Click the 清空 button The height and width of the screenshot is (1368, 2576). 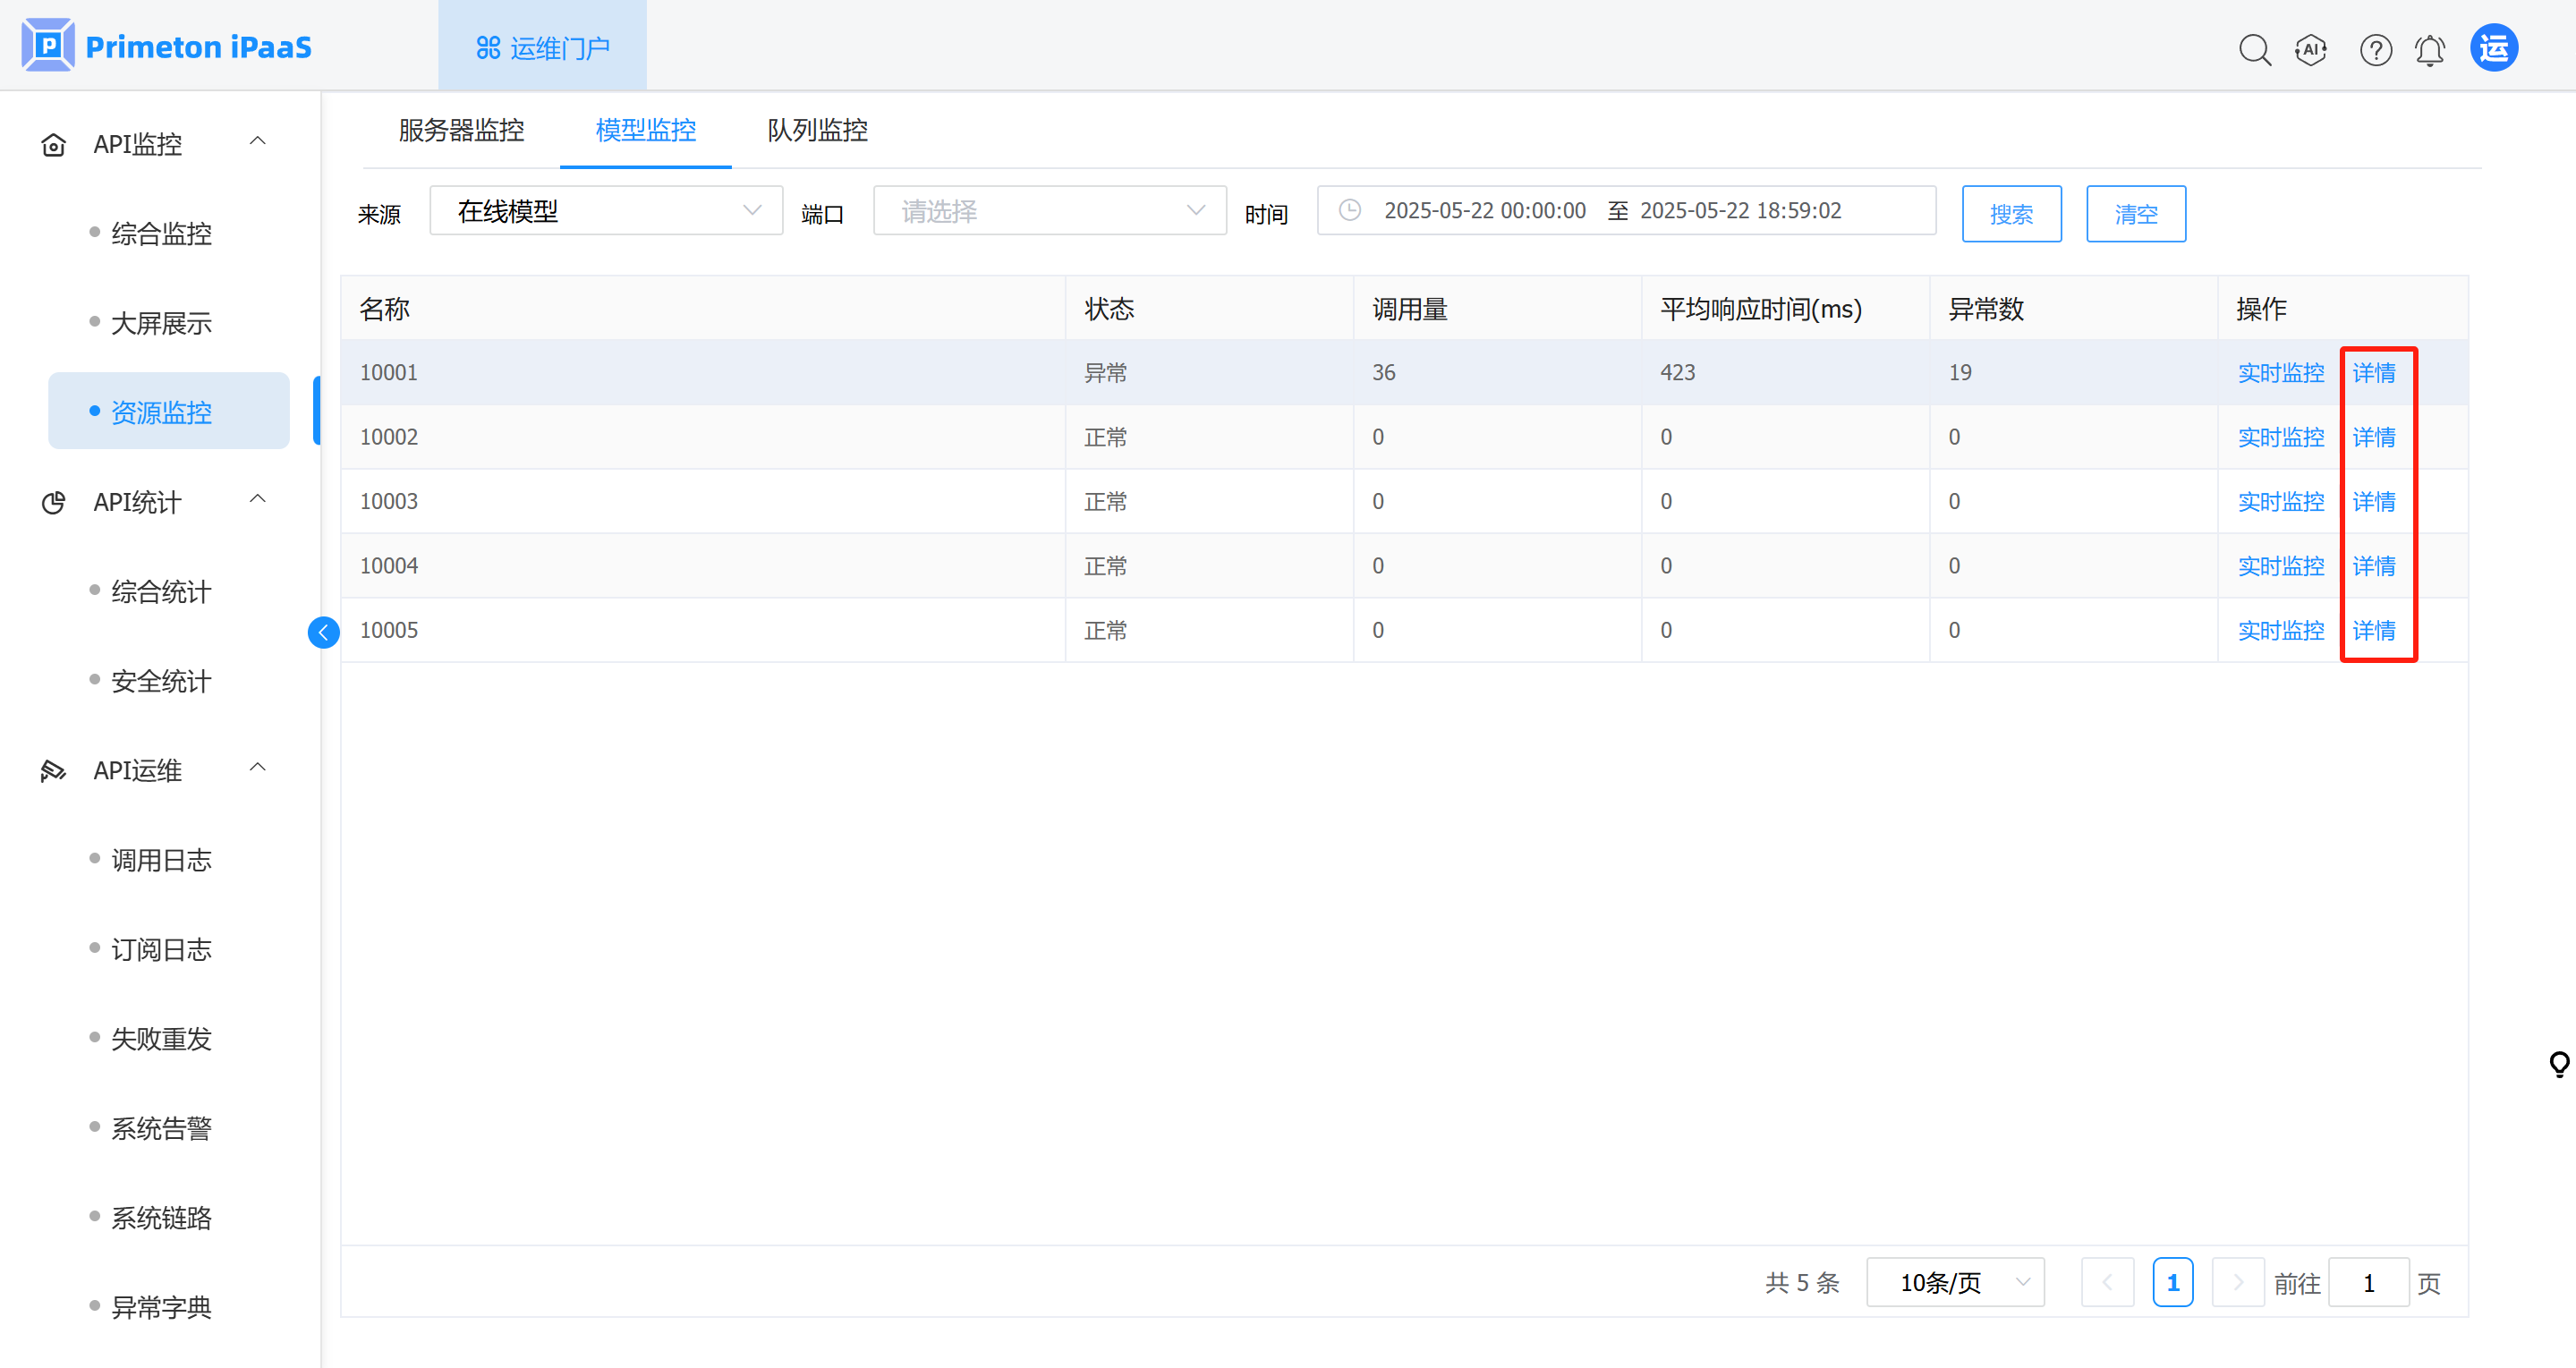(2135, 214)
